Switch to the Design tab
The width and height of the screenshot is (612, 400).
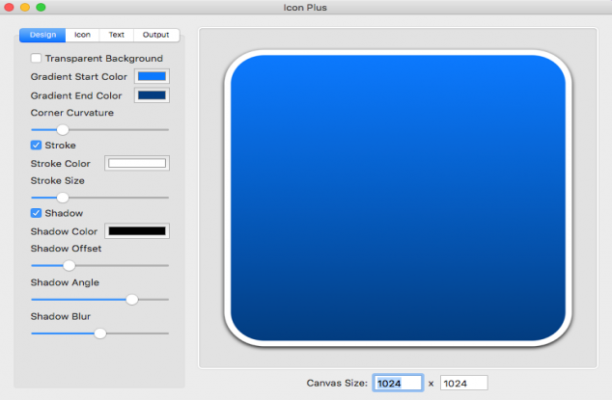pos(43,35)
